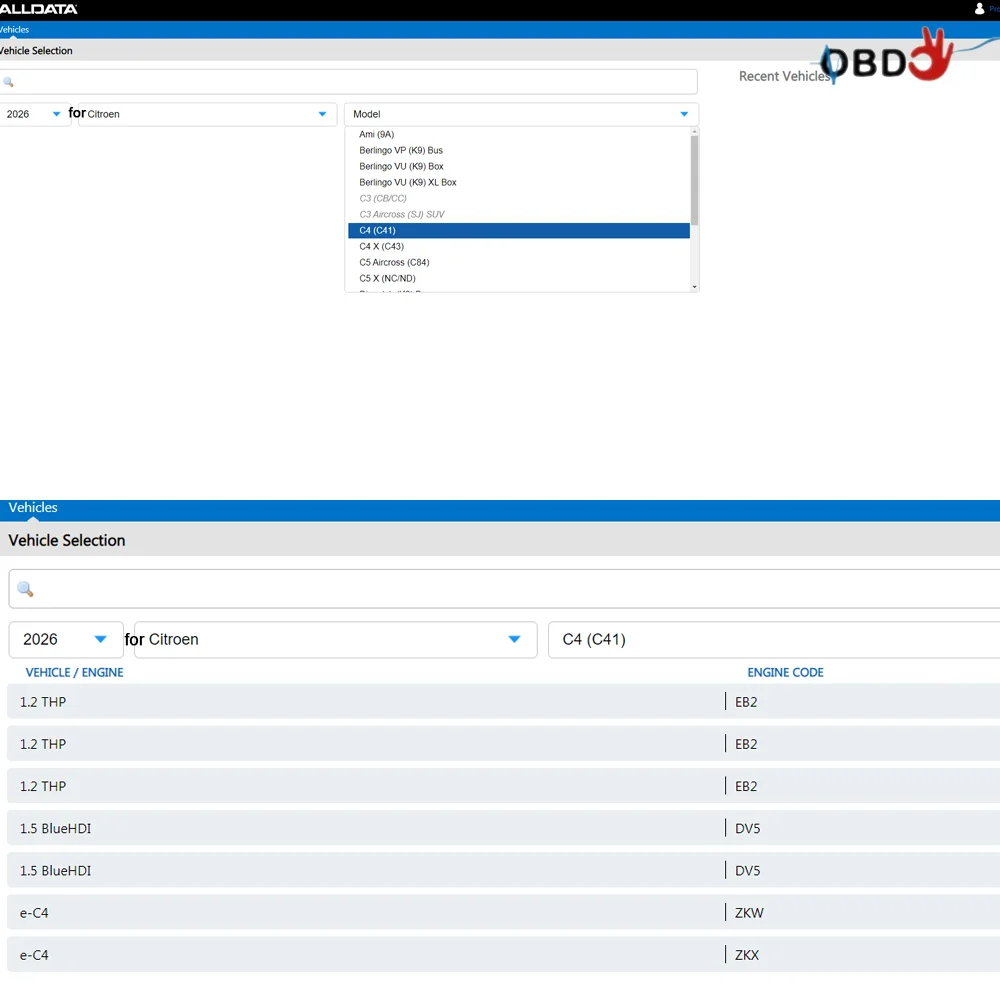The width and height of the screenshot is (1000, 1000).
Task: Click the scroll-down arrow of the model list
Action: point(694,287)
